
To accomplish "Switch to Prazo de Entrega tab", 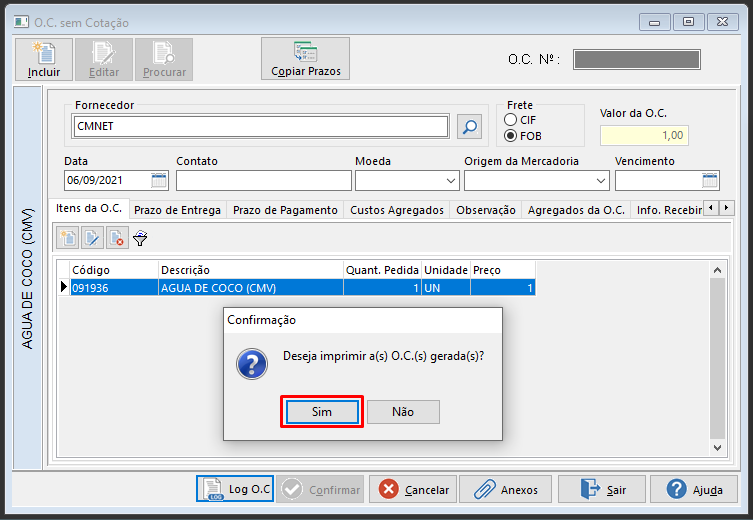I will click(177, 210).
